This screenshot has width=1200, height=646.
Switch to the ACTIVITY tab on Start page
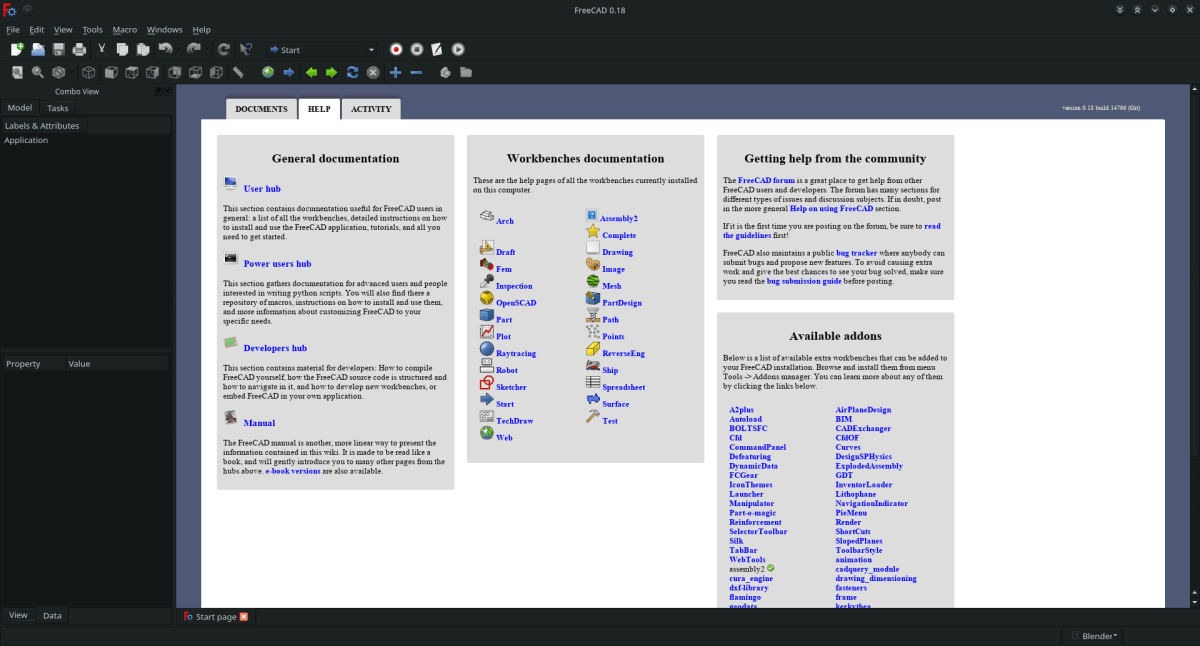[x=371, y=109]
